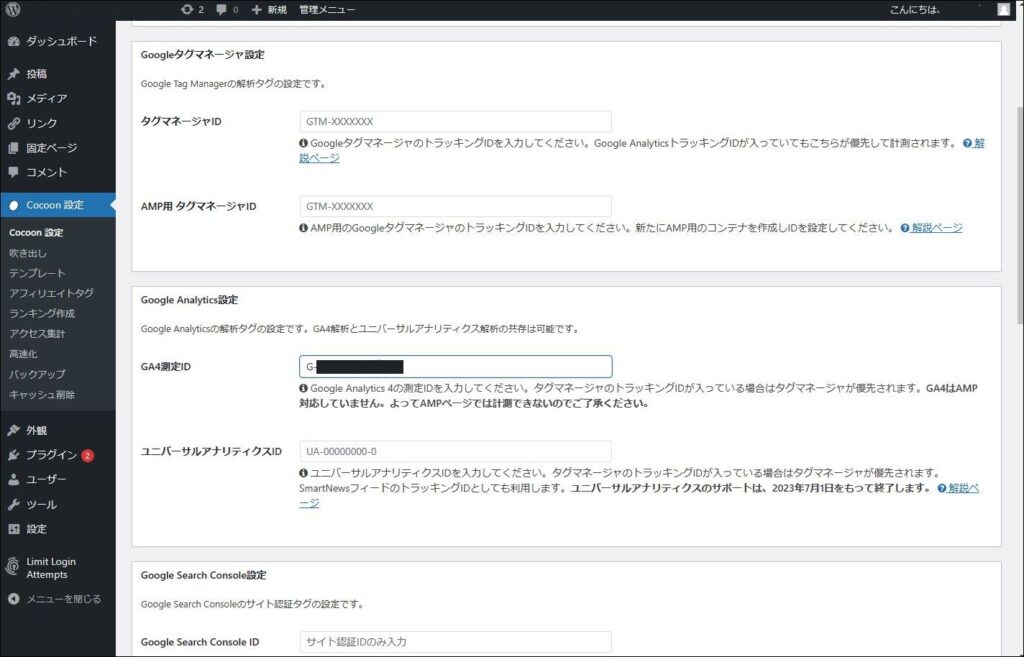1024x657 pixels.
Task: Click the plus icon for 新規
Action: pos(257,9)
